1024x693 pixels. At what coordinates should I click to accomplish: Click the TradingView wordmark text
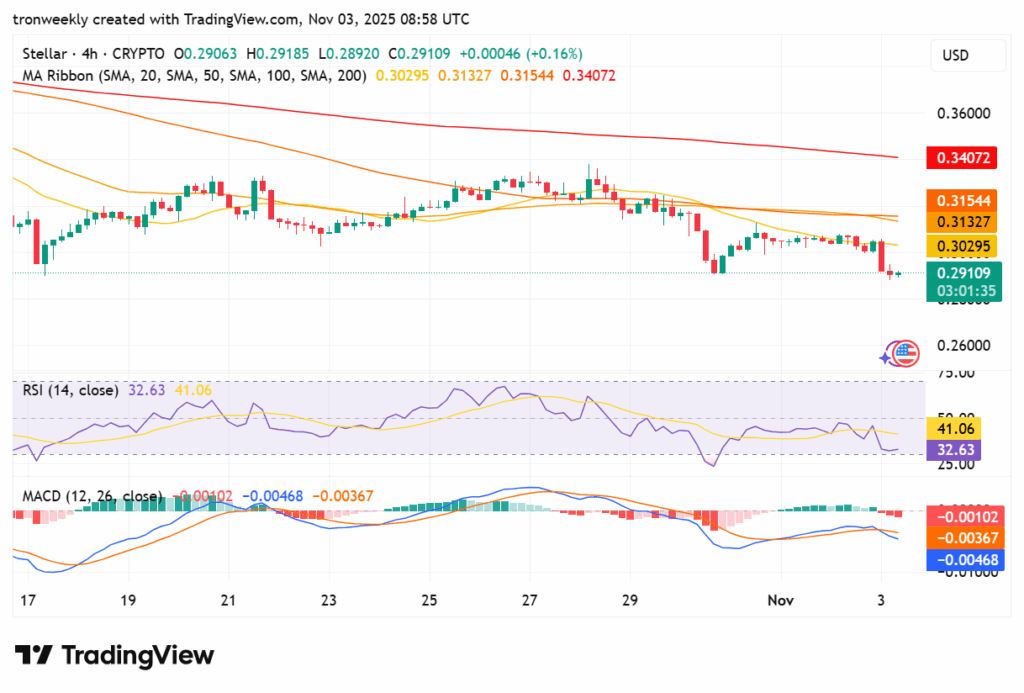[138, 655]
